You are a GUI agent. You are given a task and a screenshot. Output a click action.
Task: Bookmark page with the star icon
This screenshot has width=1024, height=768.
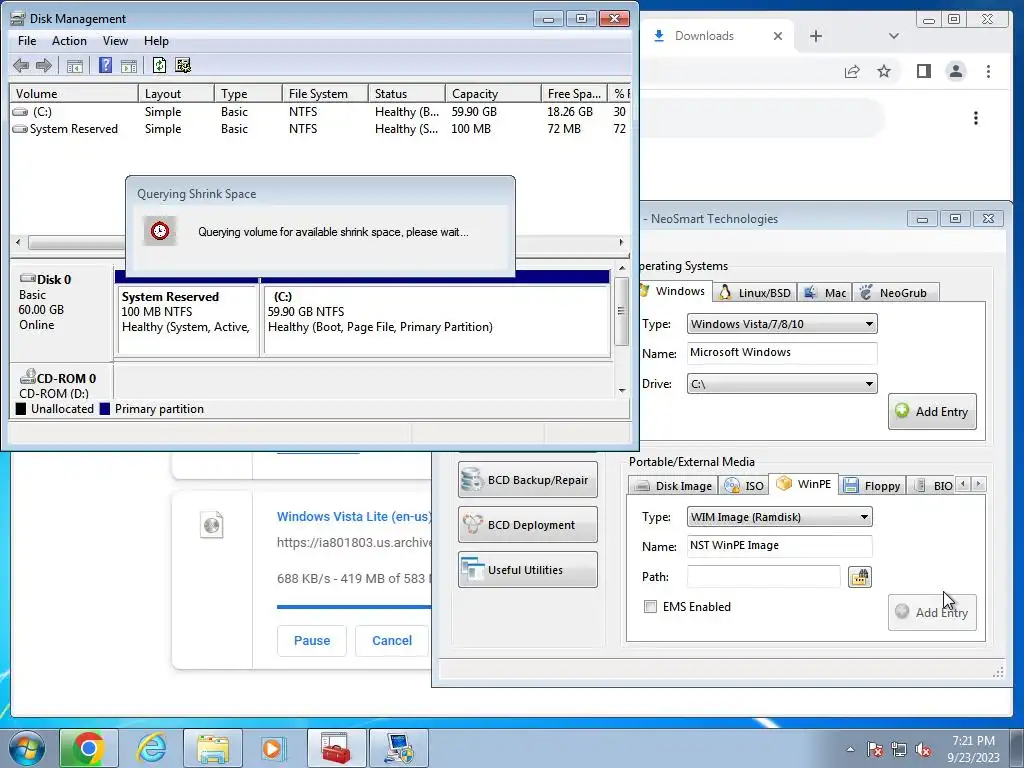(884, 71)
